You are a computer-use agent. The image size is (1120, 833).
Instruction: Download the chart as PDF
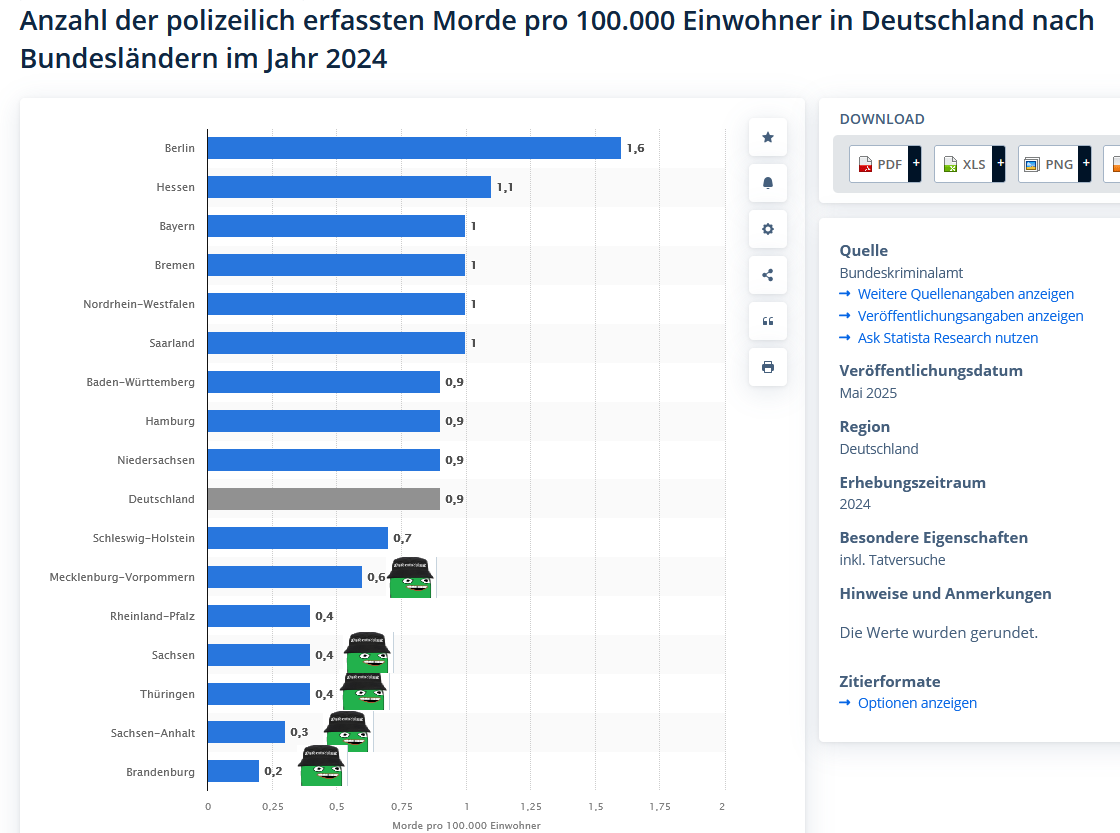(879, 164)
